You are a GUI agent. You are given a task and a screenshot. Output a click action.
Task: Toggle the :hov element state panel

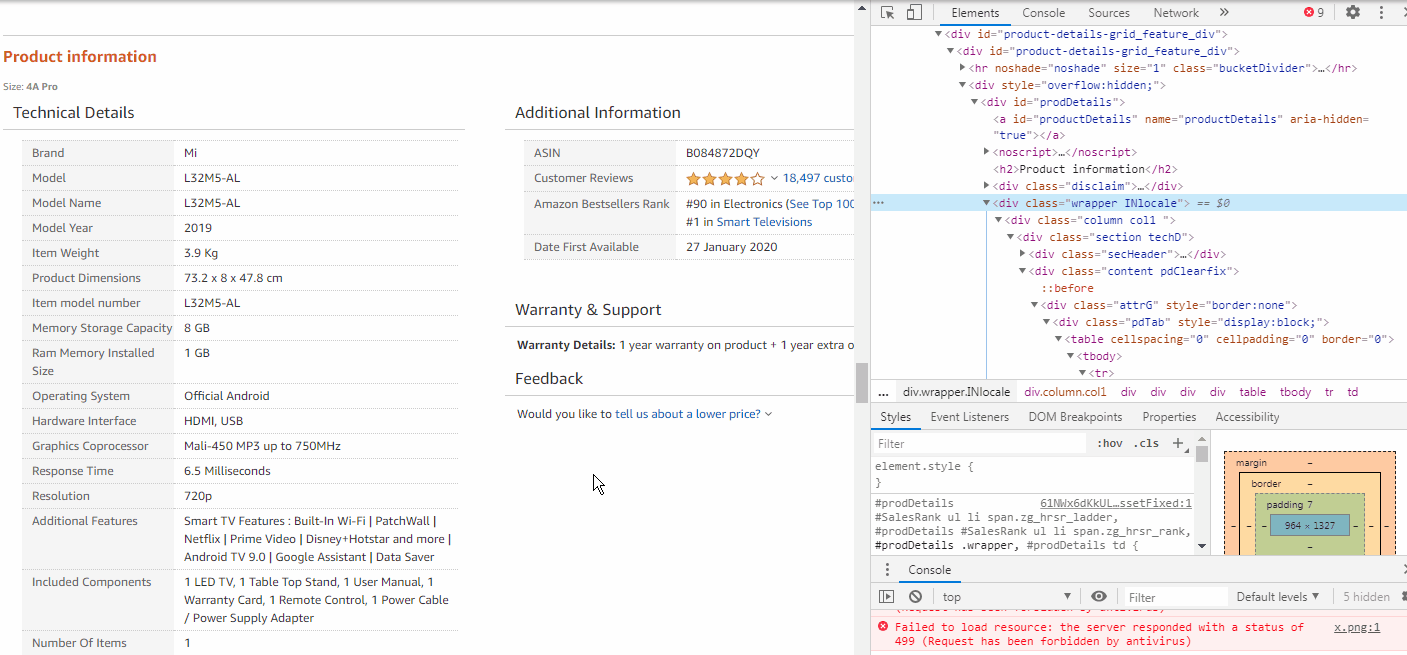click(x=1109, y=443)
